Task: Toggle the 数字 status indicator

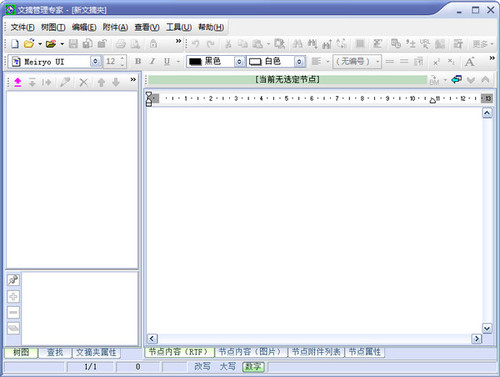Action: point(253,367)
